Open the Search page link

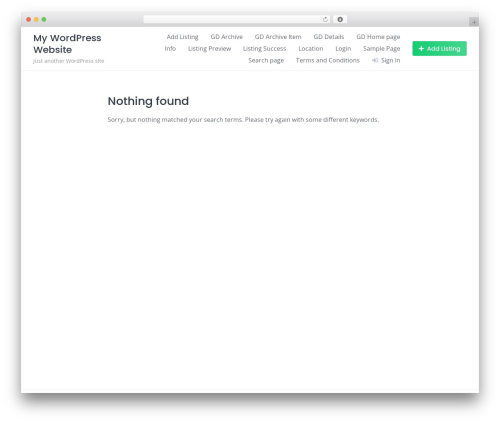pos(266,61)
